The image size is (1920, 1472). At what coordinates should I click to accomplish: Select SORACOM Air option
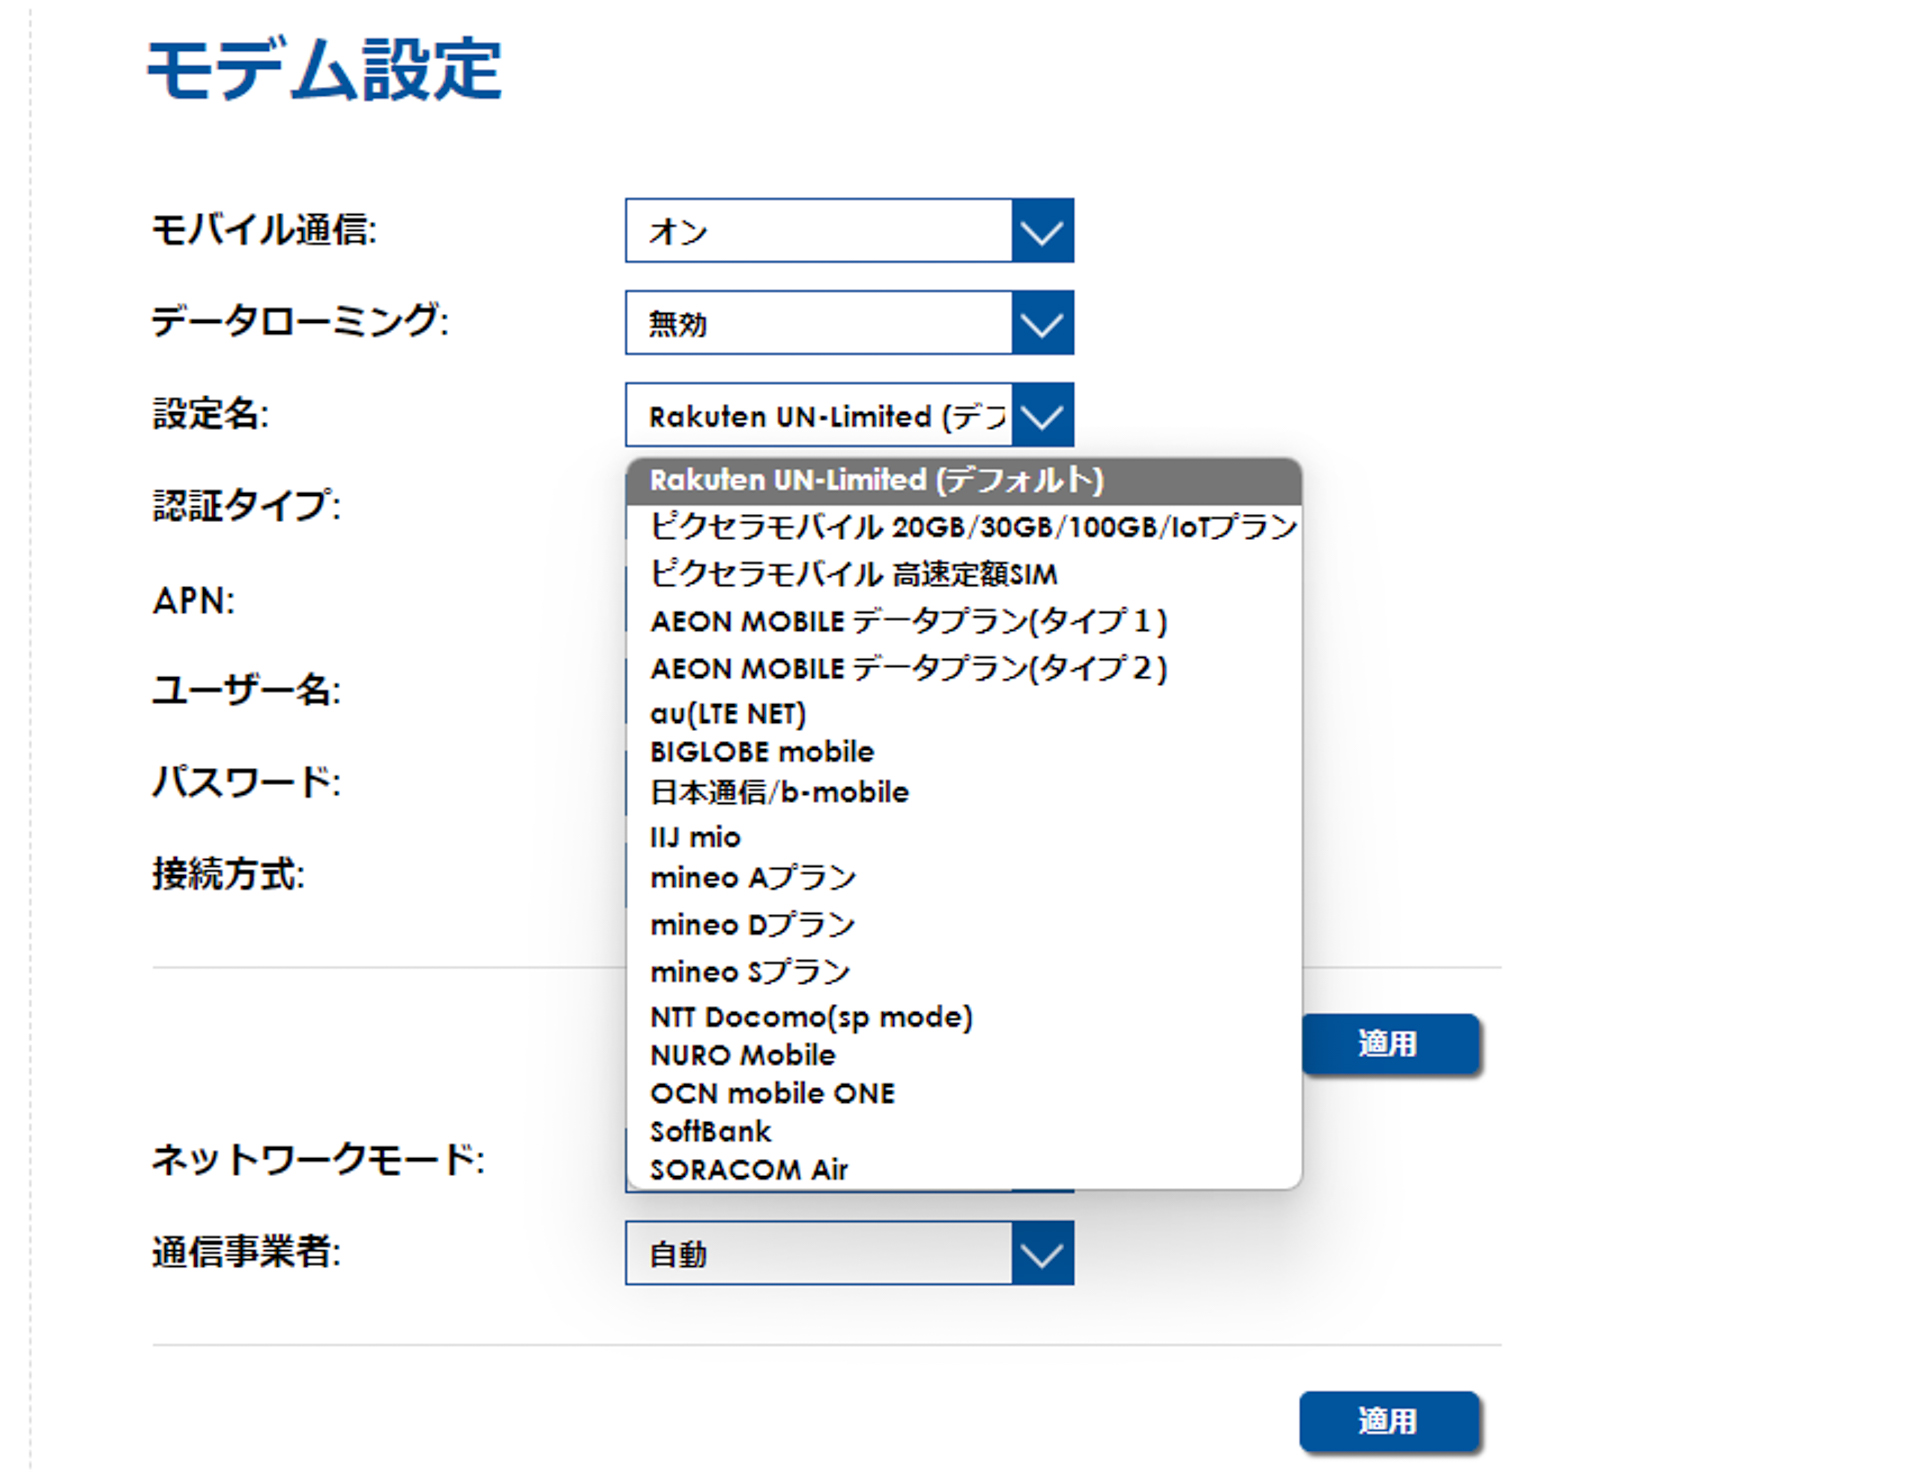(749, 1169)
